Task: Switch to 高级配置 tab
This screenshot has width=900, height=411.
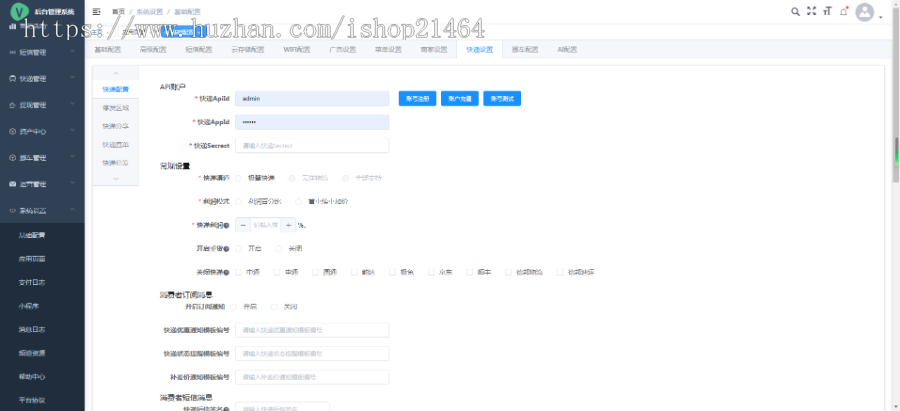Action: coord(153,50)
